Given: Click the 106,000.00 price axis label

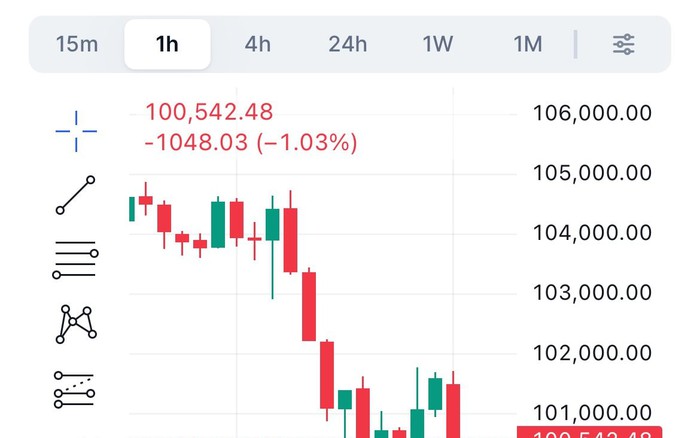Looking at the screenshot, I should [x=593, y=113].
